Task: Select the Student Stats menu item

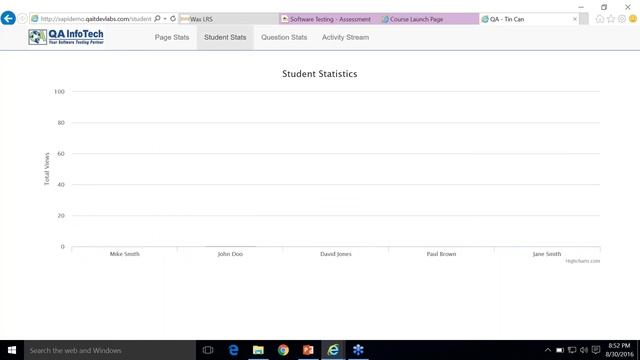Action: (x=225, y=37)
